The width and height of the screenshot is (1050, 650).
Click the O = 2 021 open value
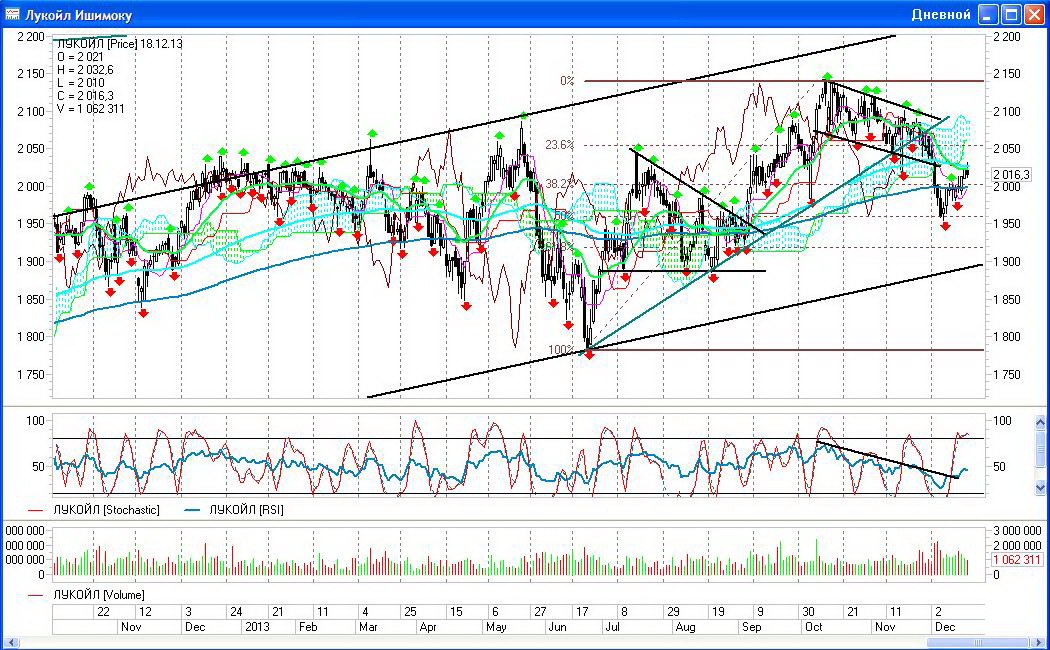(80, 57)
